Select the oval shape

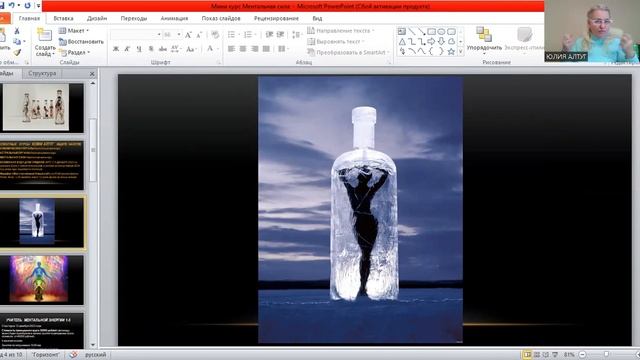pyautogui.click(x=441, y=31)
